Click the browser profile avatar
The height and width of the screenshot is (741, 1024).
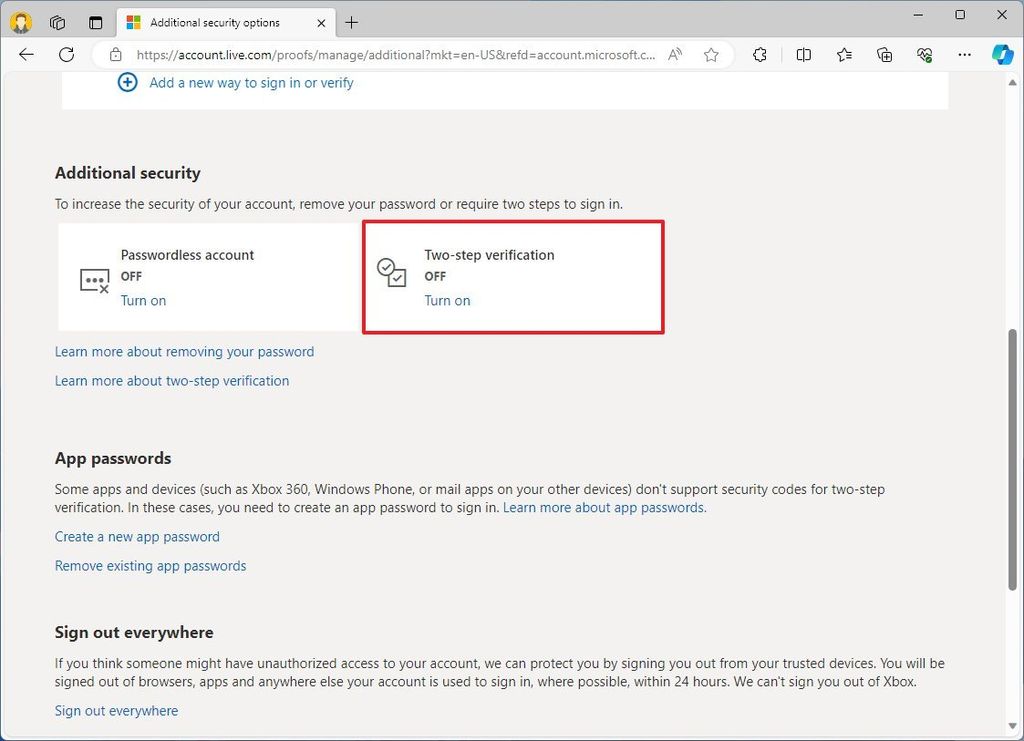[20, 22]
